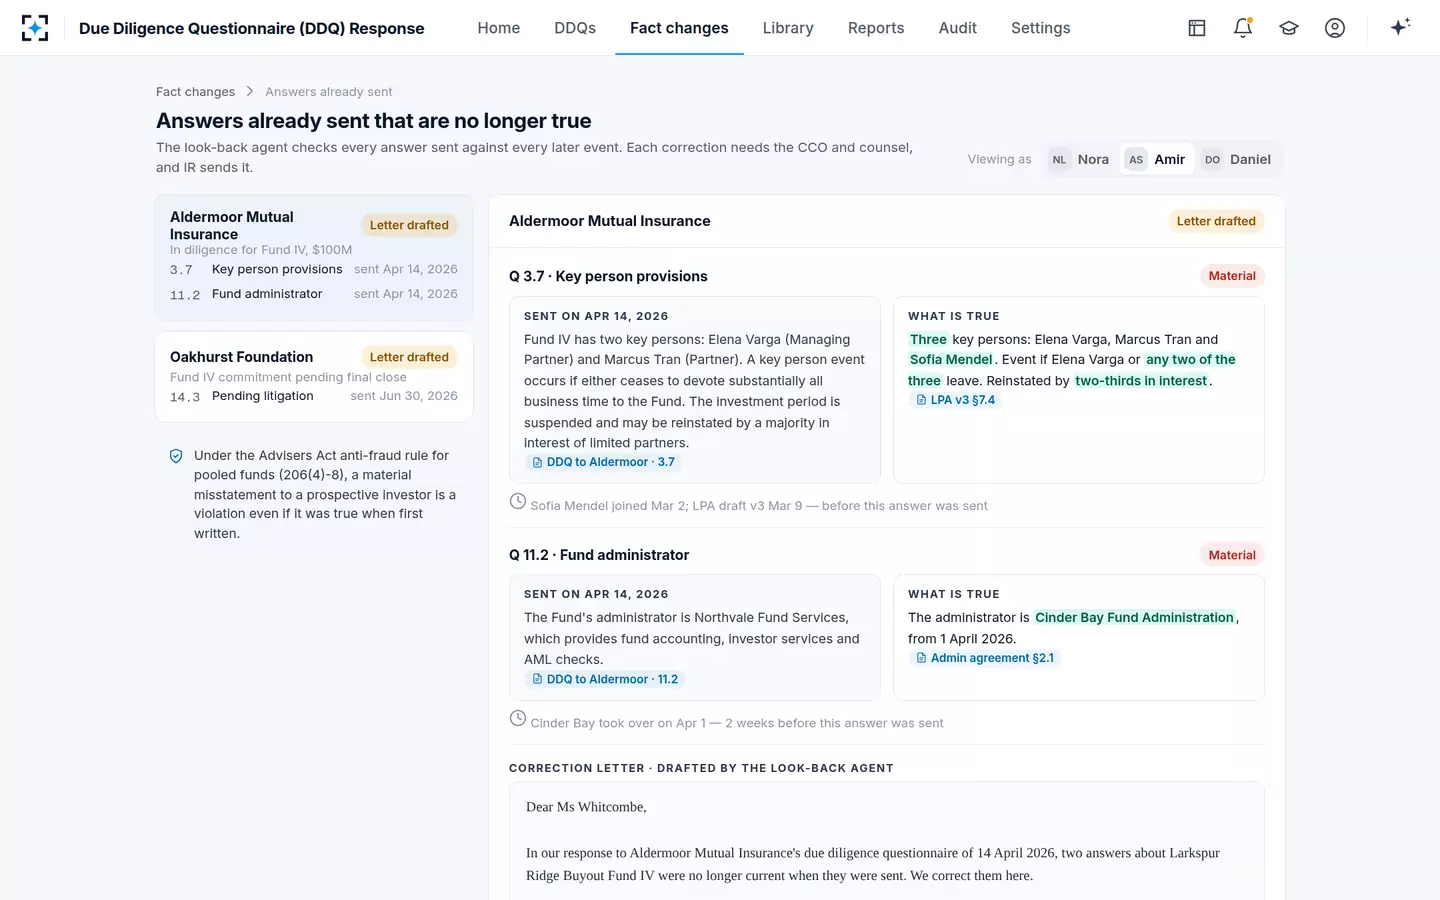This screenshot has height=900, width=1440.
Task: View as Amir
Action: [1157, 159]
